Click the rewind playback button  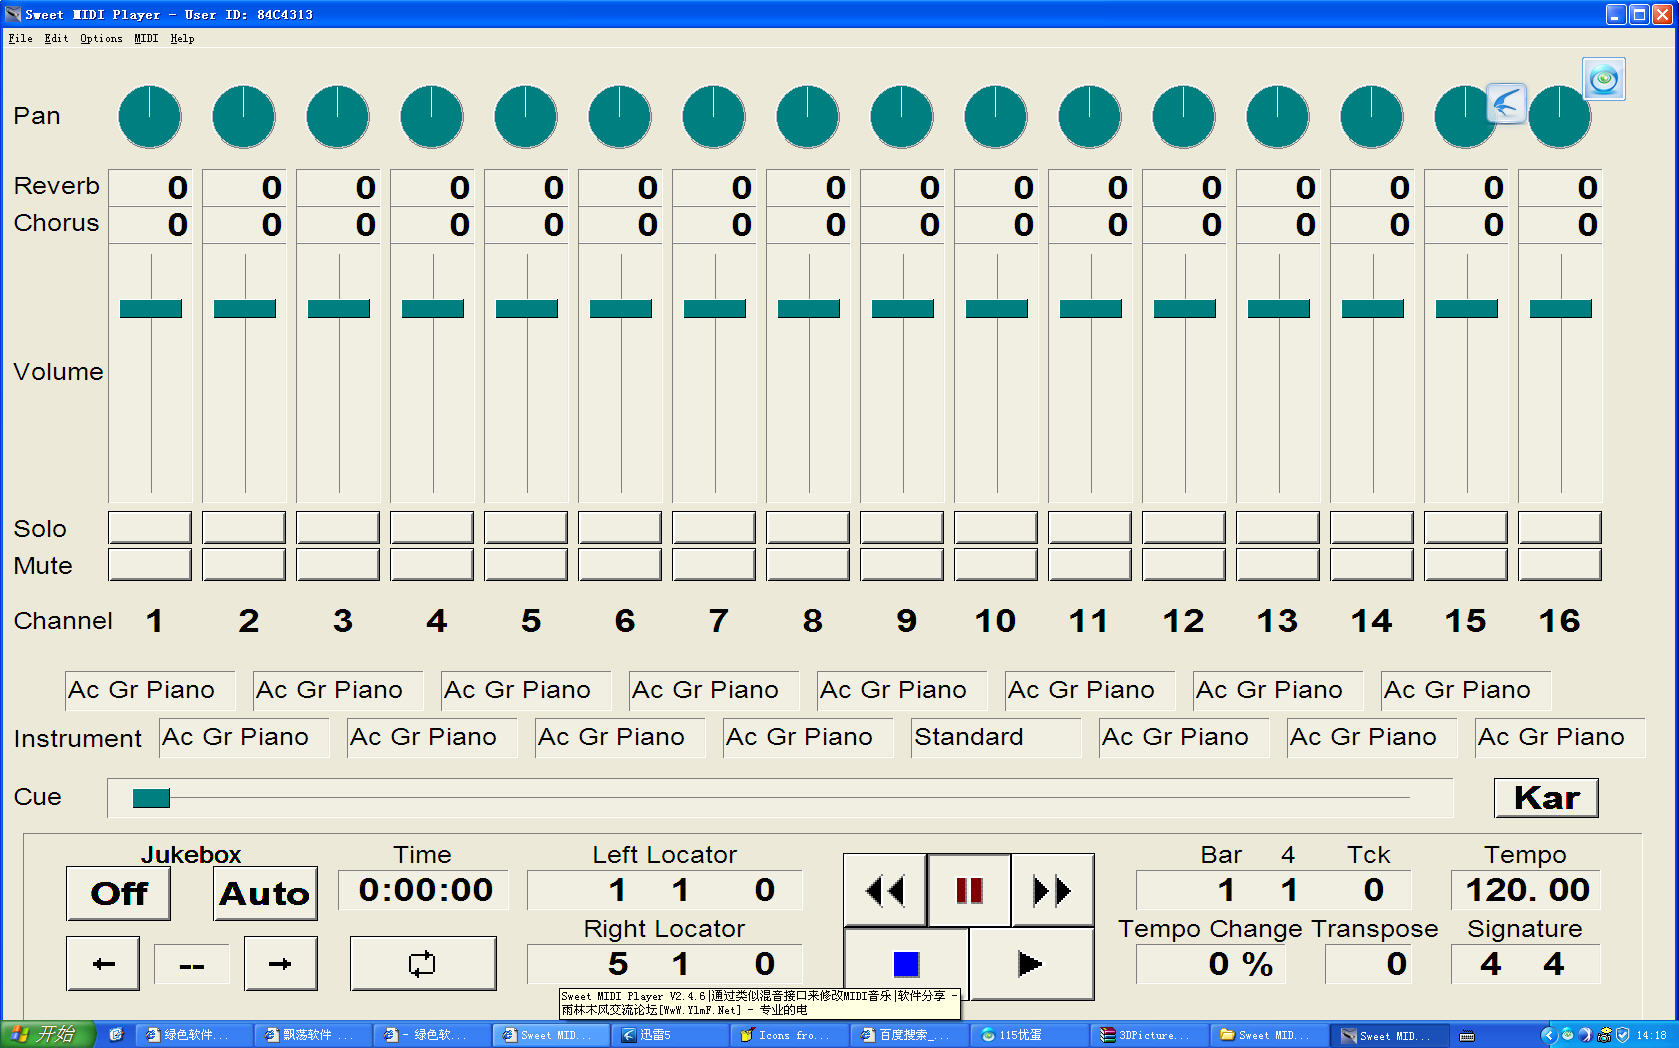pos(884,890)
